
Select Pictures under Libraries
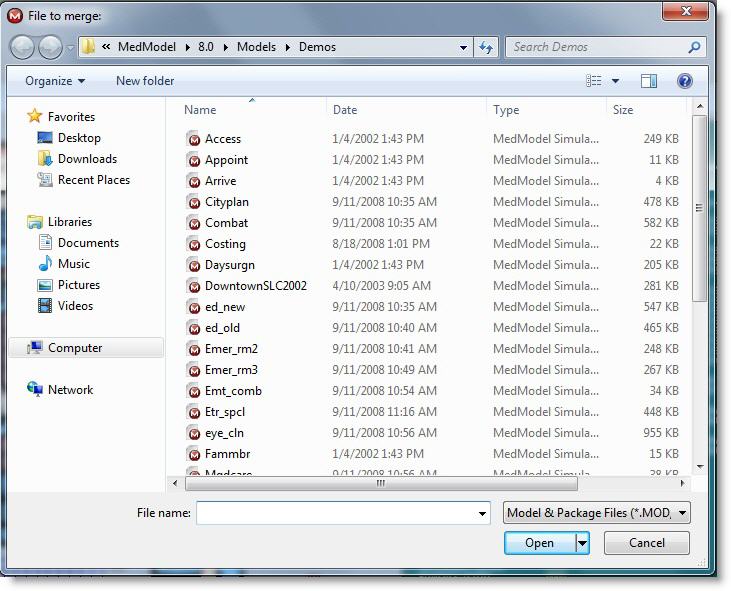point(79,285)
